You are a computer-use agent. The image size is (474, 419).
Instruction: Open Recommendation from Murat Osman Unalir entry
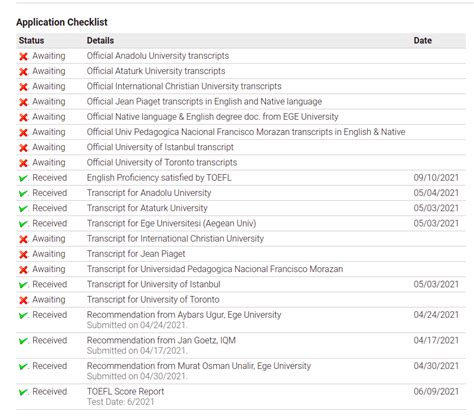(x=199, y=366)
